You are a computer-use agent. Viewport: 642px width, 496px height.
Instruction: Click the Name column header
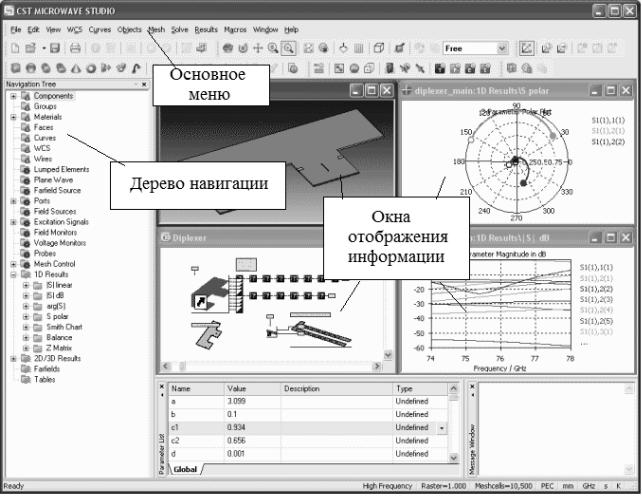(197, 389)
